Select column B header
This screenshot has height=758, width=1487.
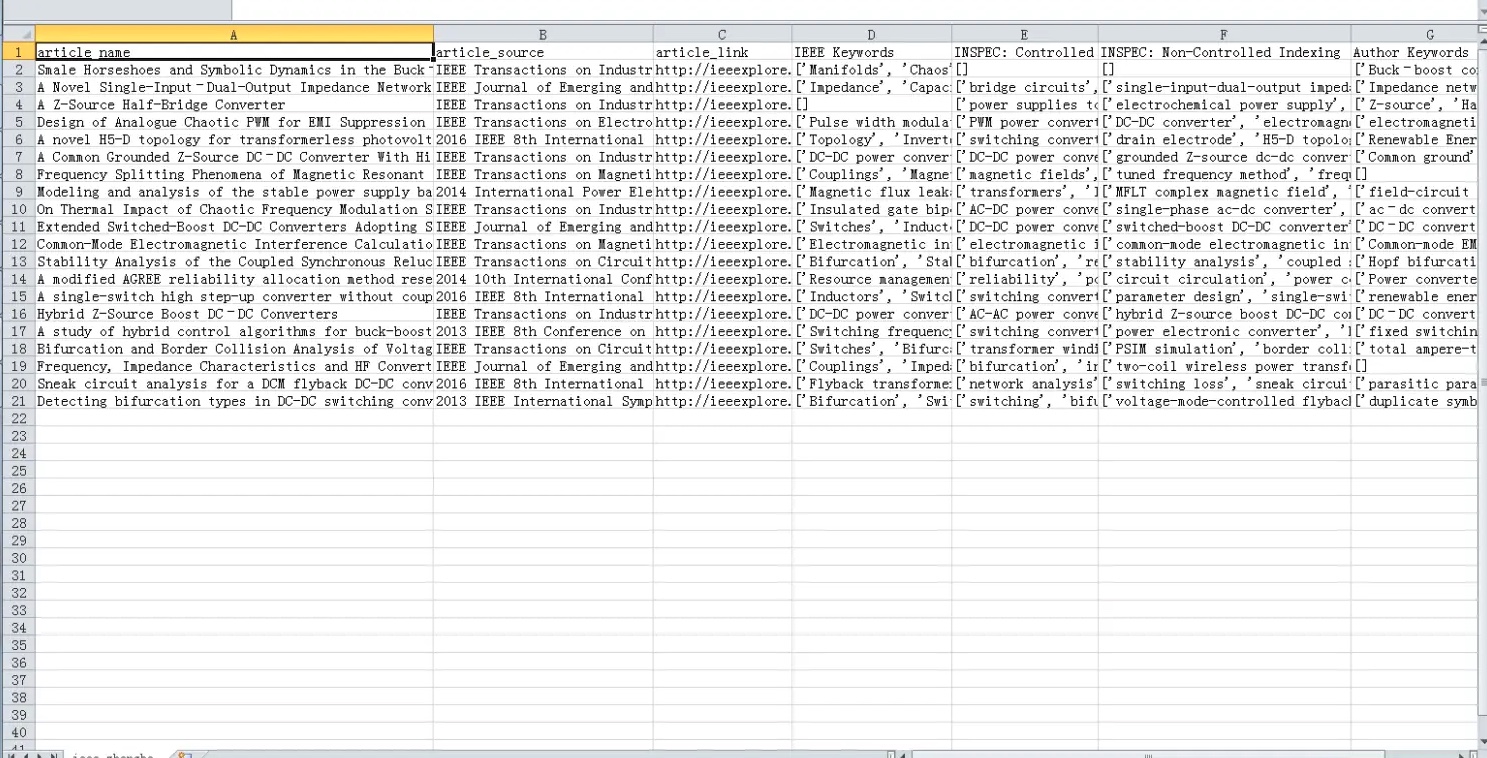(x=543, y=34)
